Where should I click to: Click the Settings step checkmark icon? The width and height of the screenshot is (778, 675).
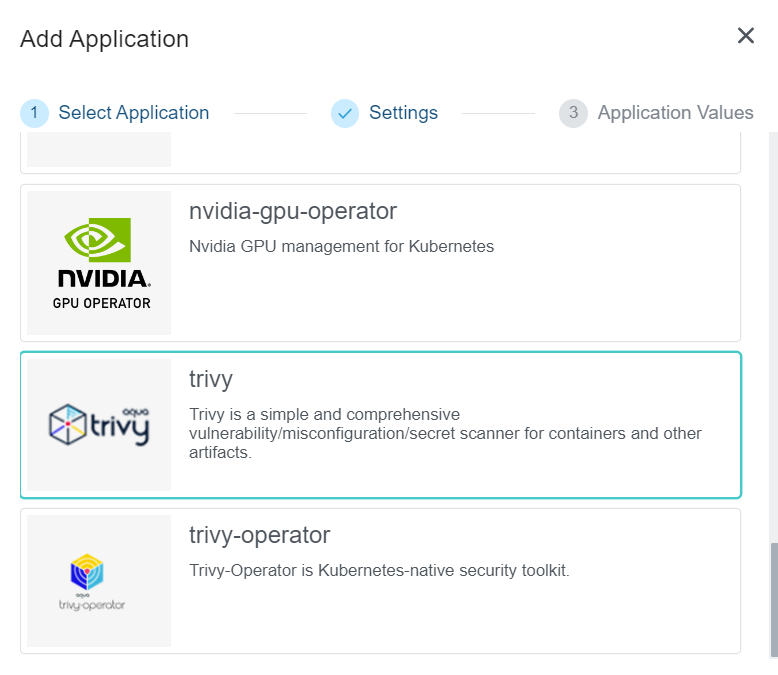(x=345, y=113)
